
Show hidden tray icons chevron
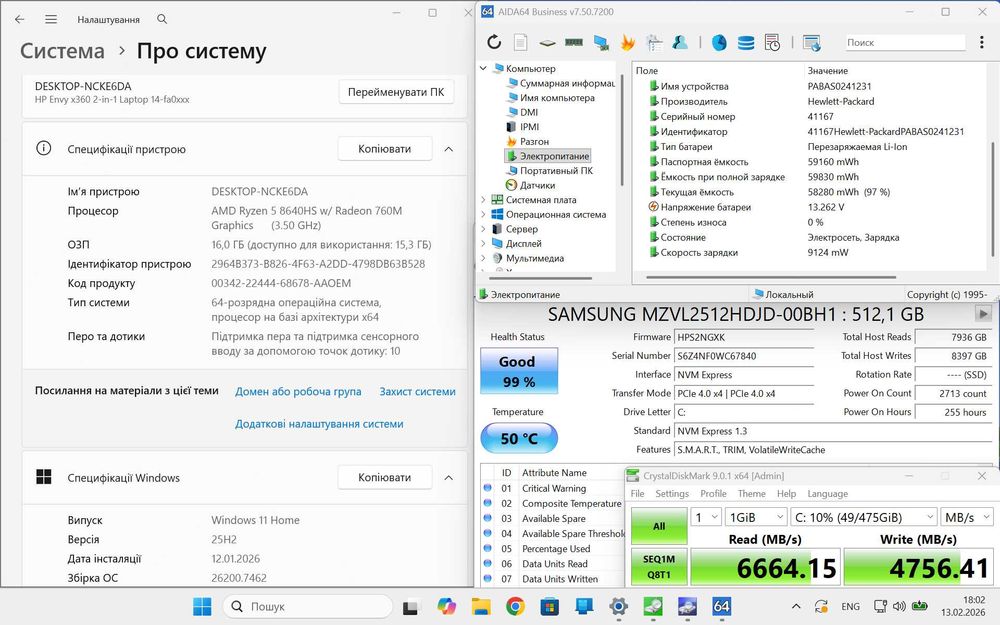pyautogui.click(x=796, y=607)
